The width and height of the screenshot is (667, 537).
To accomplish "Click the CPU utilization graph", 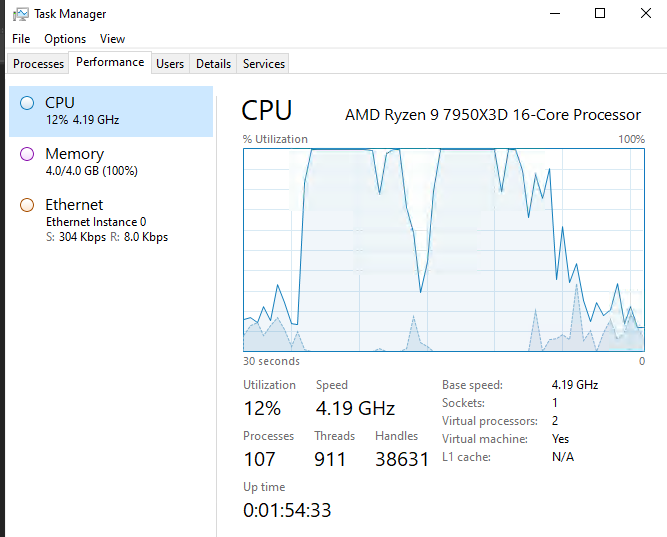I will (x=443, y=250).
